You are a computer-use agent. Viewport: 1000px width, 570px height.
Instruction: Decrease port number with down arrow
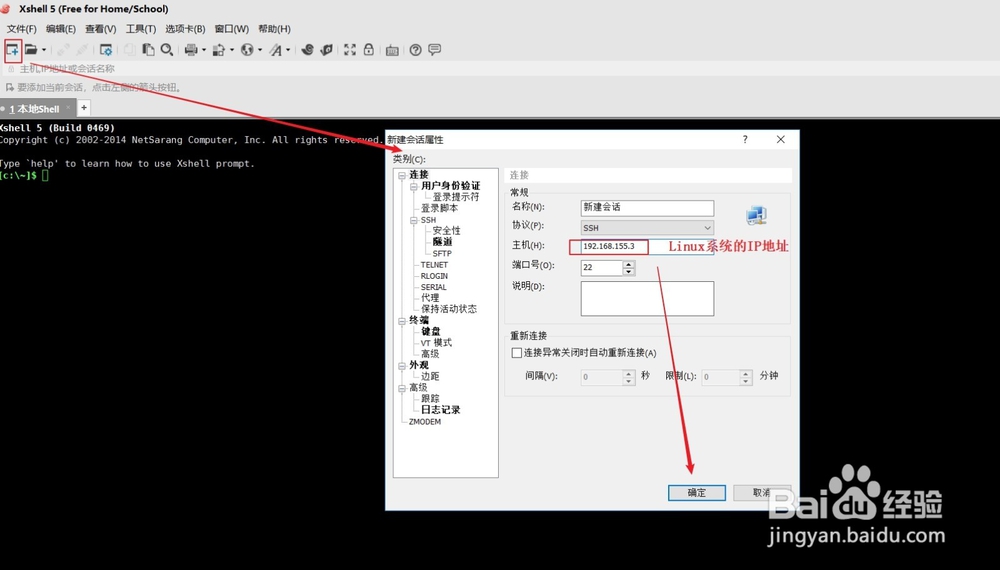(x=629, y=272)
